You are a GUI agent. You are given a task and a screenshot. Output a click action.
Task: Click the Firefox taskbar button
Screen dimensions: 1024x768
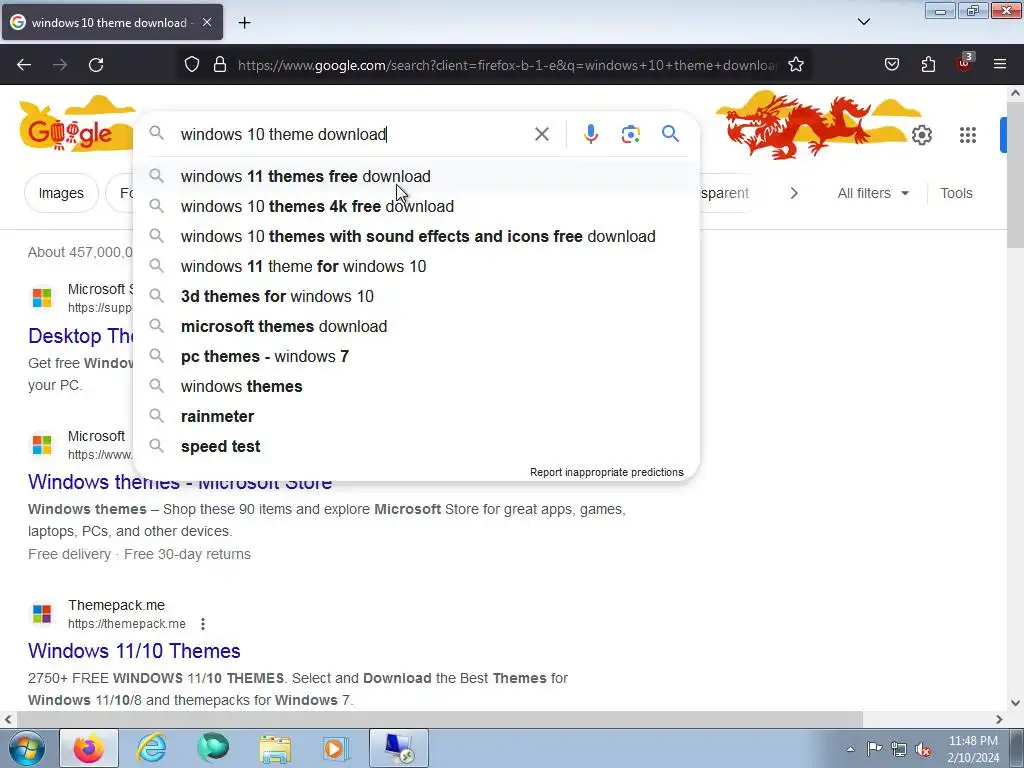click(x=89, y=748)
